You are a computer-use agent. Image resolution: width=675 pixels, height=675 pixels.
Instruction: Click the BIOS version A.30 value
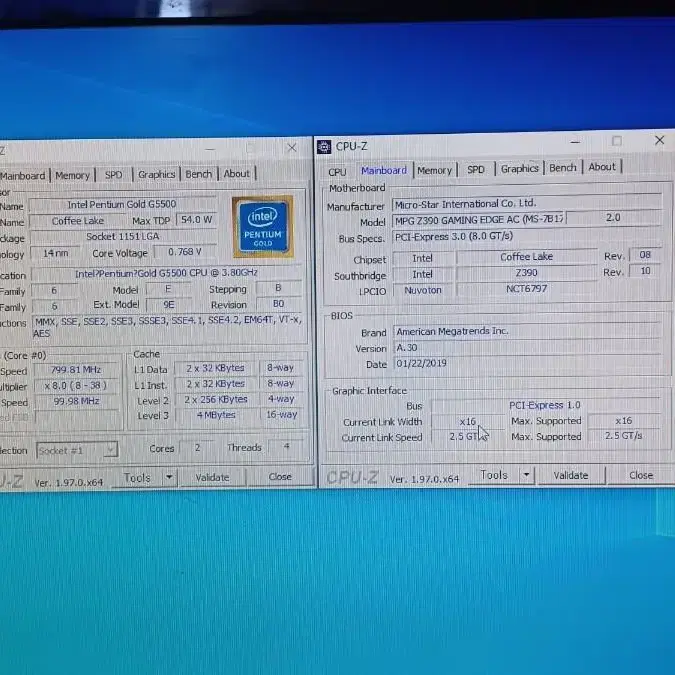[x=527, y=347]
